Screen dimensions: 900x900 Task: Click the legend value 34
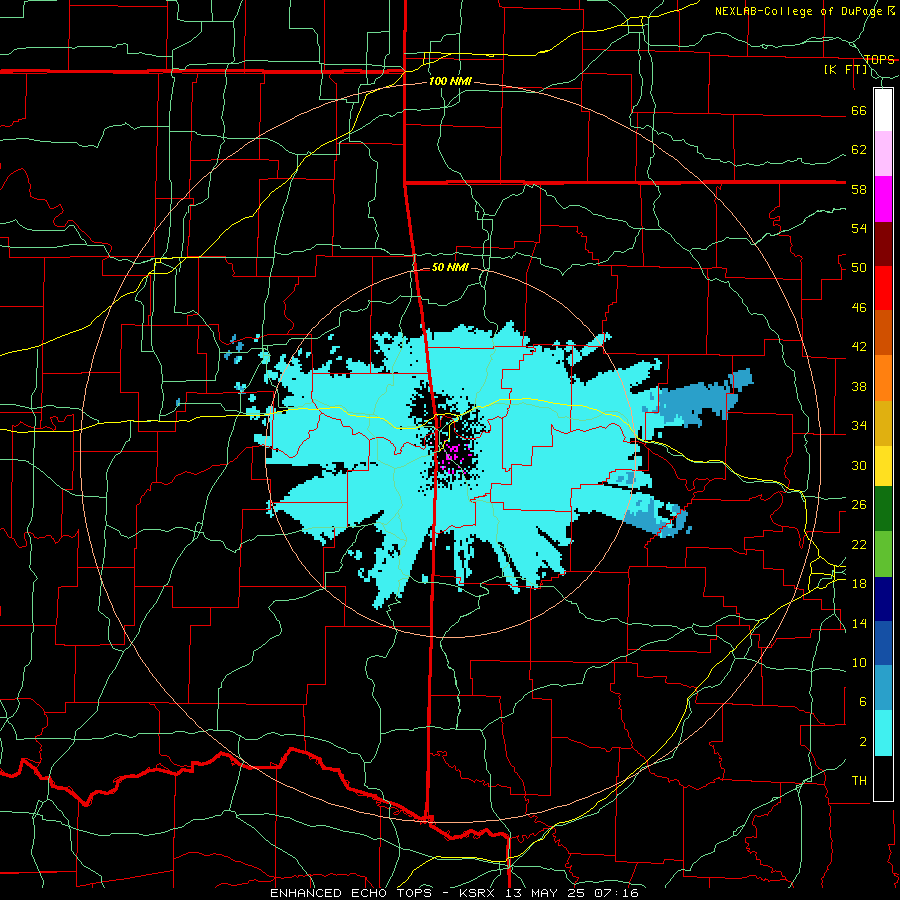tap(859, 426)
